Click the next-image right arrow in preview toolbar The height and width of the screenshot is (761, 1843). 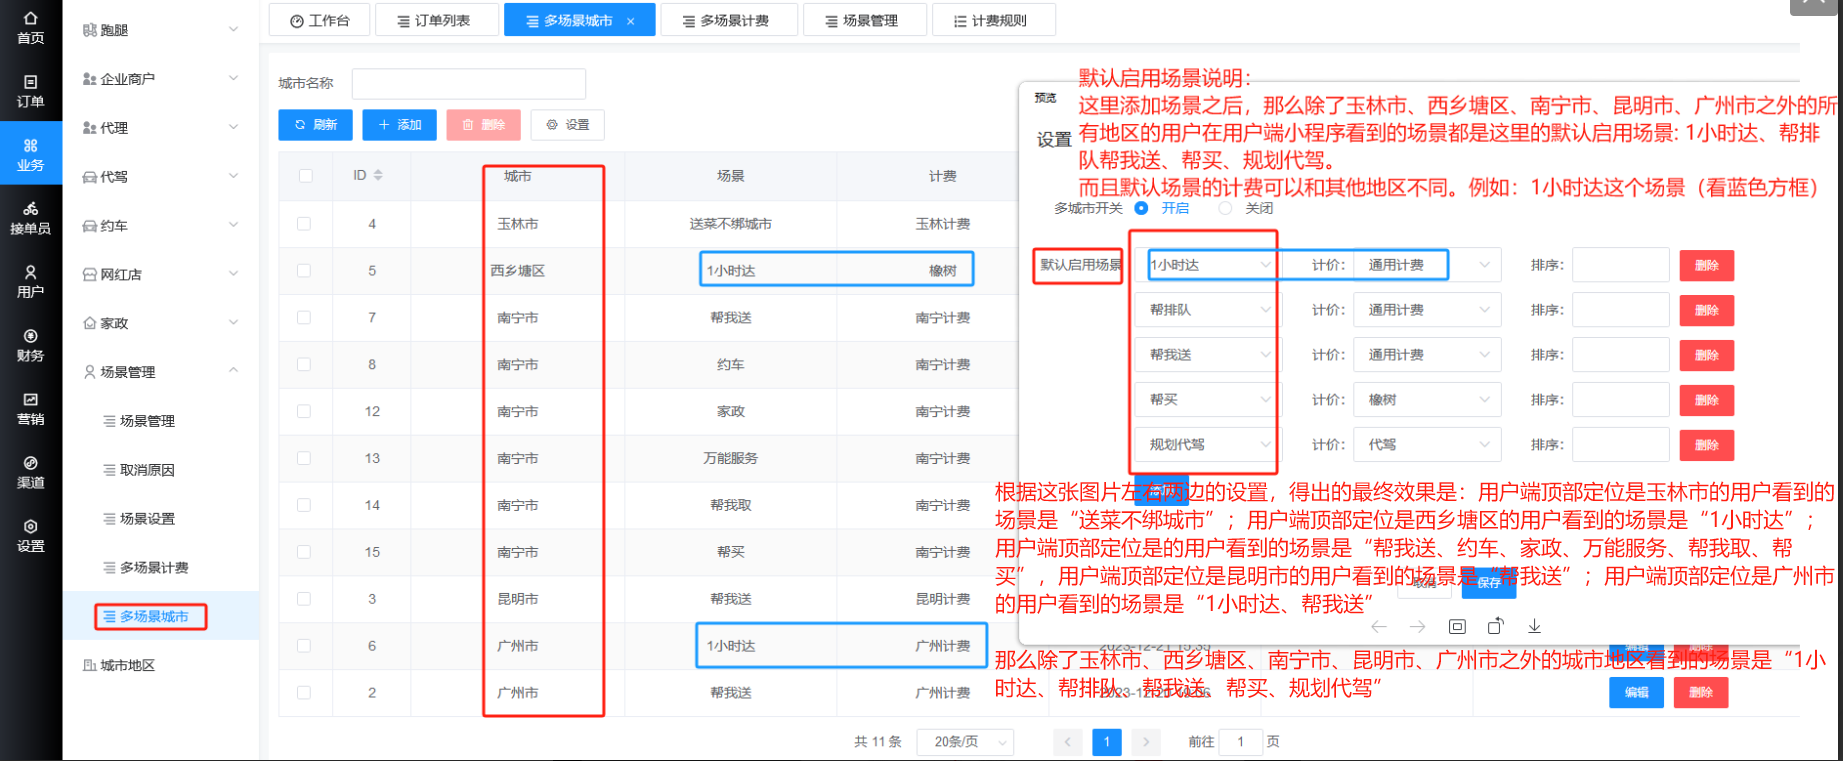(x=1418, y=627)
